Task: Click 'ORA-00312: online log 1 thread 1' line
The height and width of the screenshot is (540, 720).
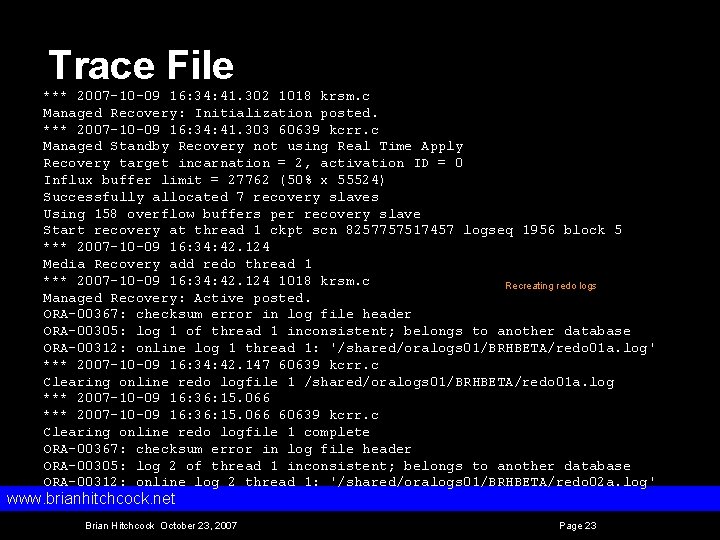Action: tap(349, 348)
